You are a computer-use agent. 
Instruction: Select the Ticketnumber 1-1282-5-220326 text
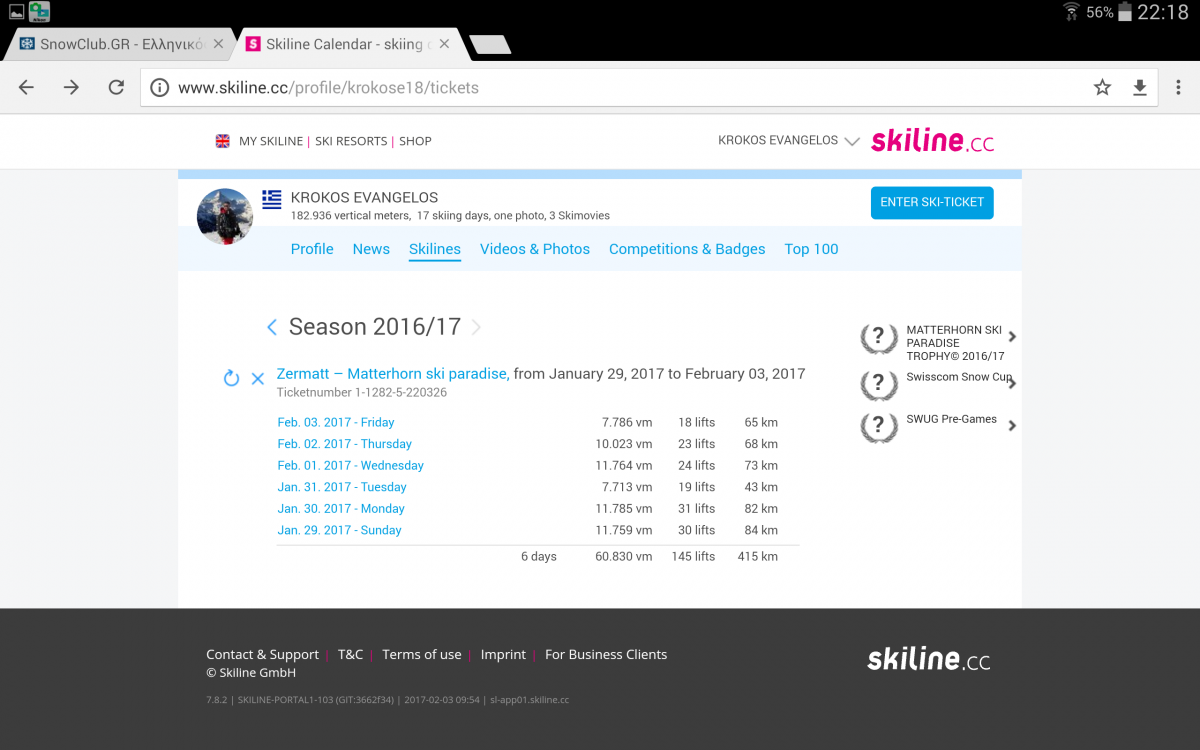pos(362,393)
